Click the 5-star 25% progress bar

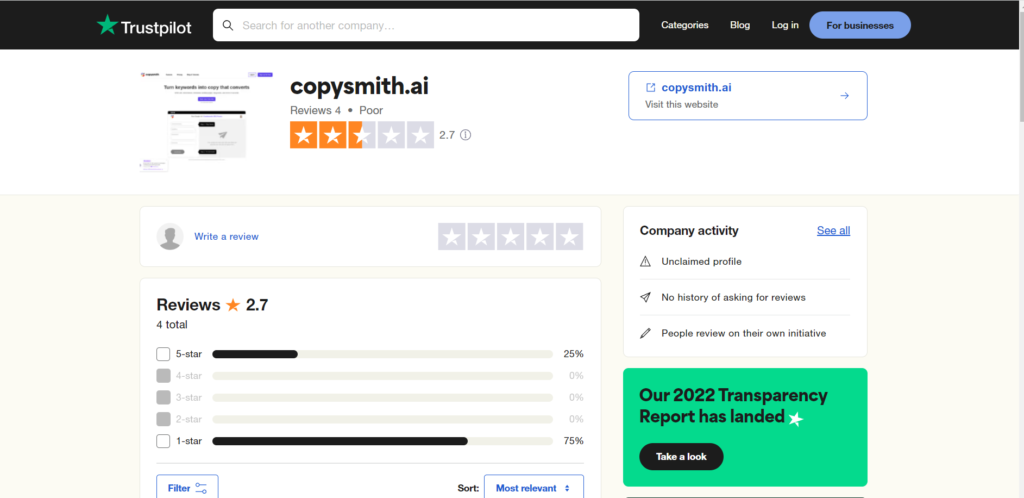click(383, 354)
